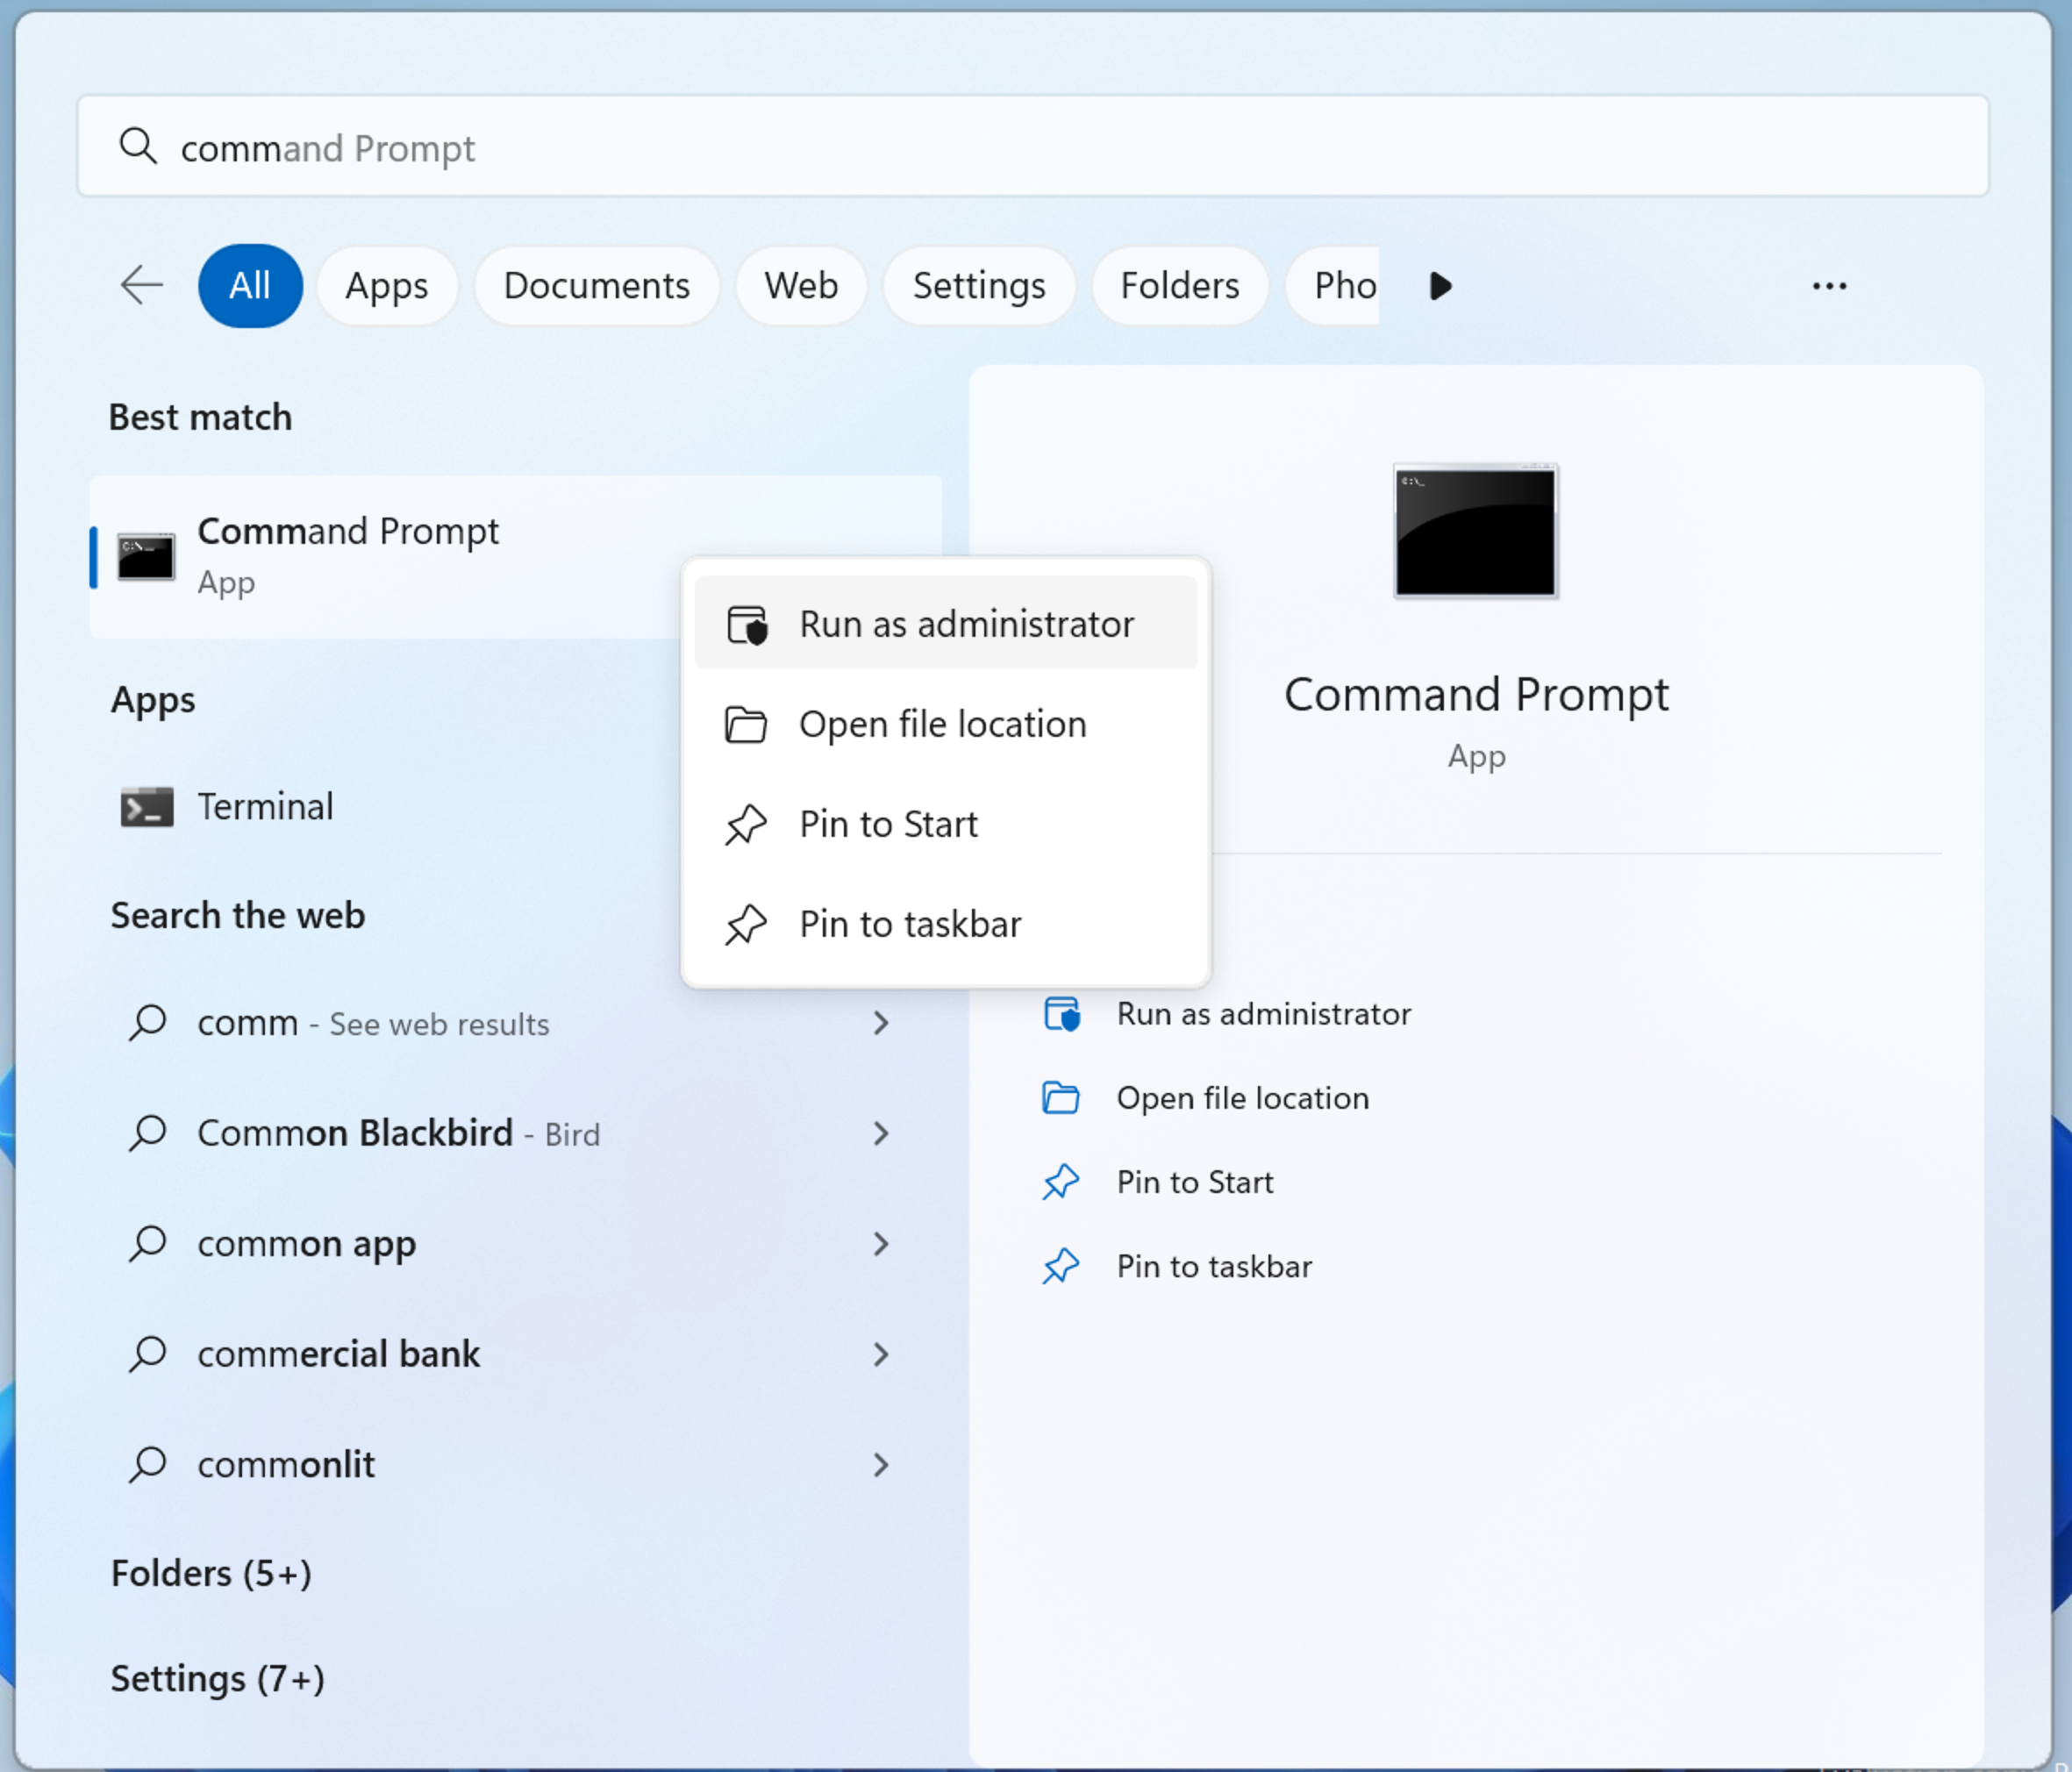Viewport: 2072px width, 1772px height.
Task: Click the pin icon for Pin to taskbar in the right pane
Action: [1061, 1266]
